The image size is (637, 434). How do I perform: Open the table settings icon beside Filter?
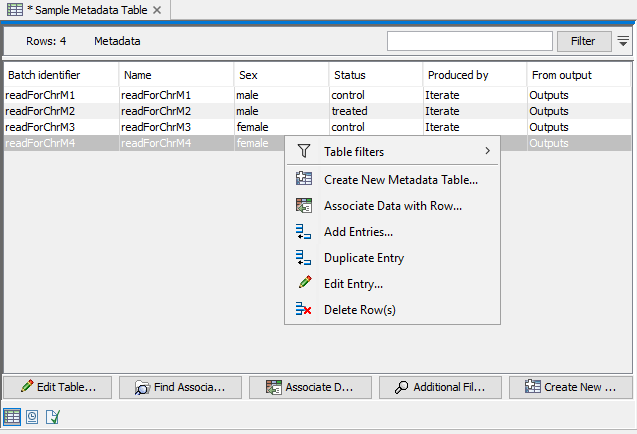click(x=623, y=41)
